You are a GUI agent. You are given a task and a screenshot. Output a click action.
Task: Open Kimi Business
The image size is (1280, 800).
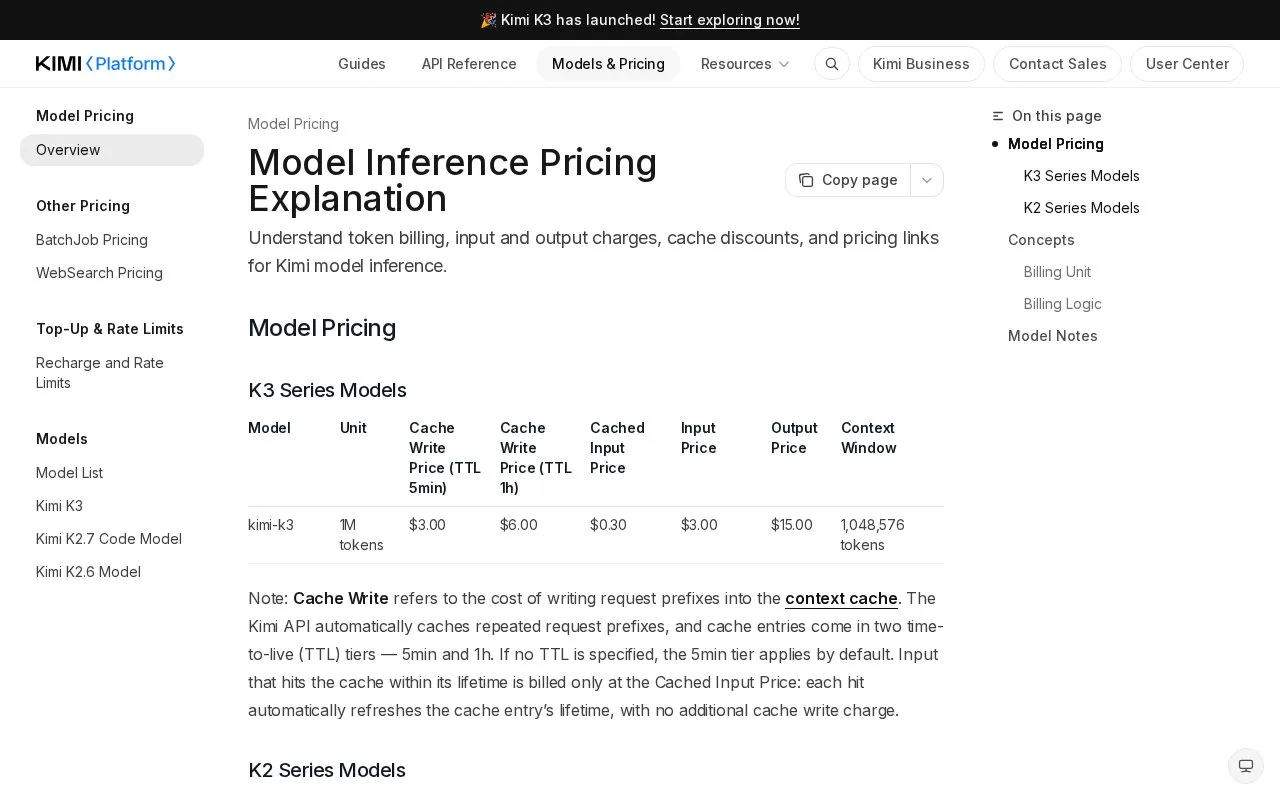coord(921,64)
